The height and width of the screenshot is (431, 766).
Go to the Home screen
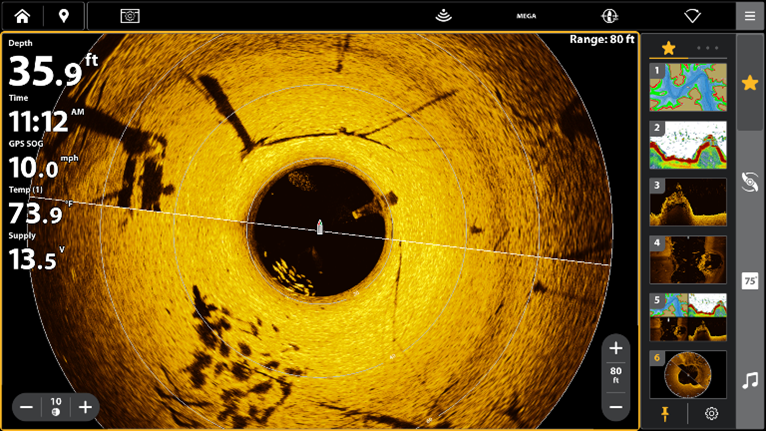coord(22,15)
